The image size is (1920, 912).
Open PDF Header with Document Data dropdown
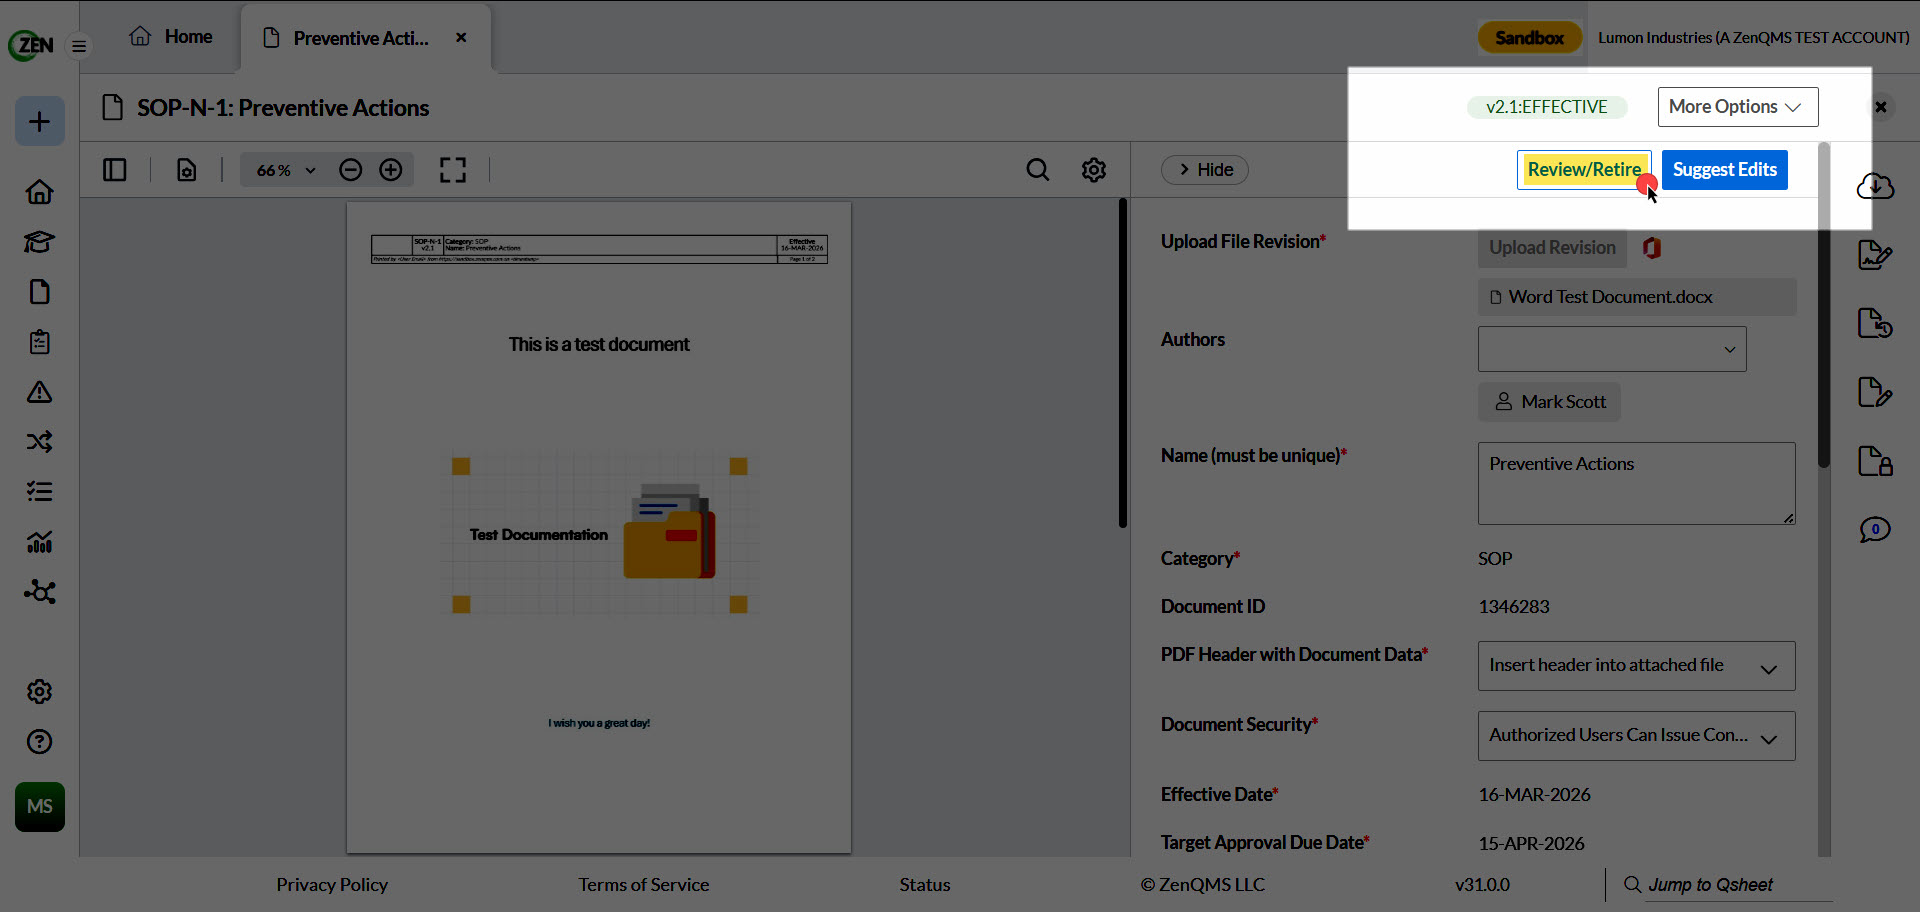pos(1636,666)
